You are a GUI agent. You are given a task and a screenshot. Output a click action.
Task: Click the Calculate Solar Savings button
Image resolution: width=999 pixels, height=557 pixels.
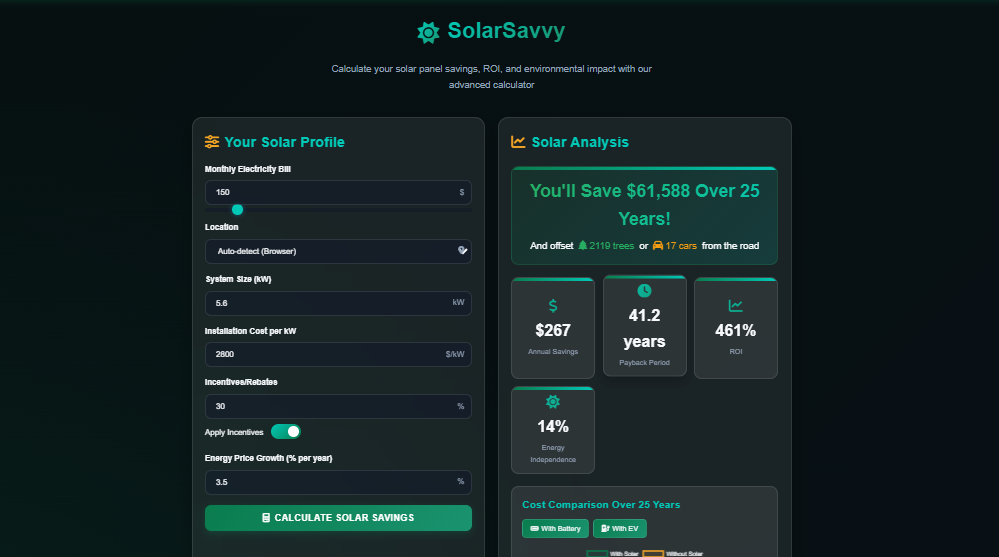338,517
